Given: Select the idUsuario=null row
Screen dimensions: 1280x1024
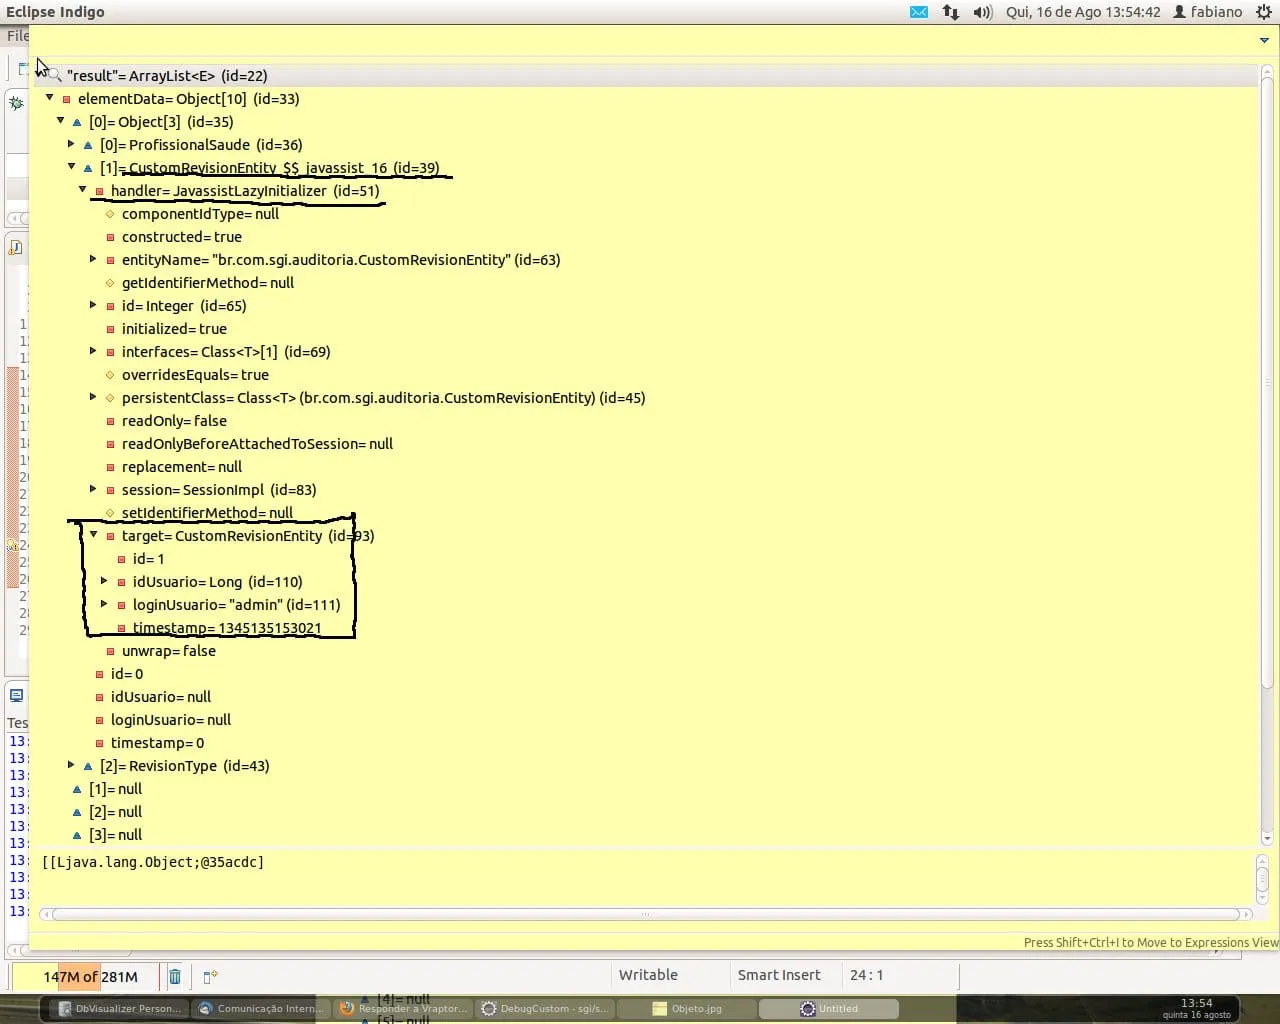Looking at the screenshot, I should pos(161,697).
